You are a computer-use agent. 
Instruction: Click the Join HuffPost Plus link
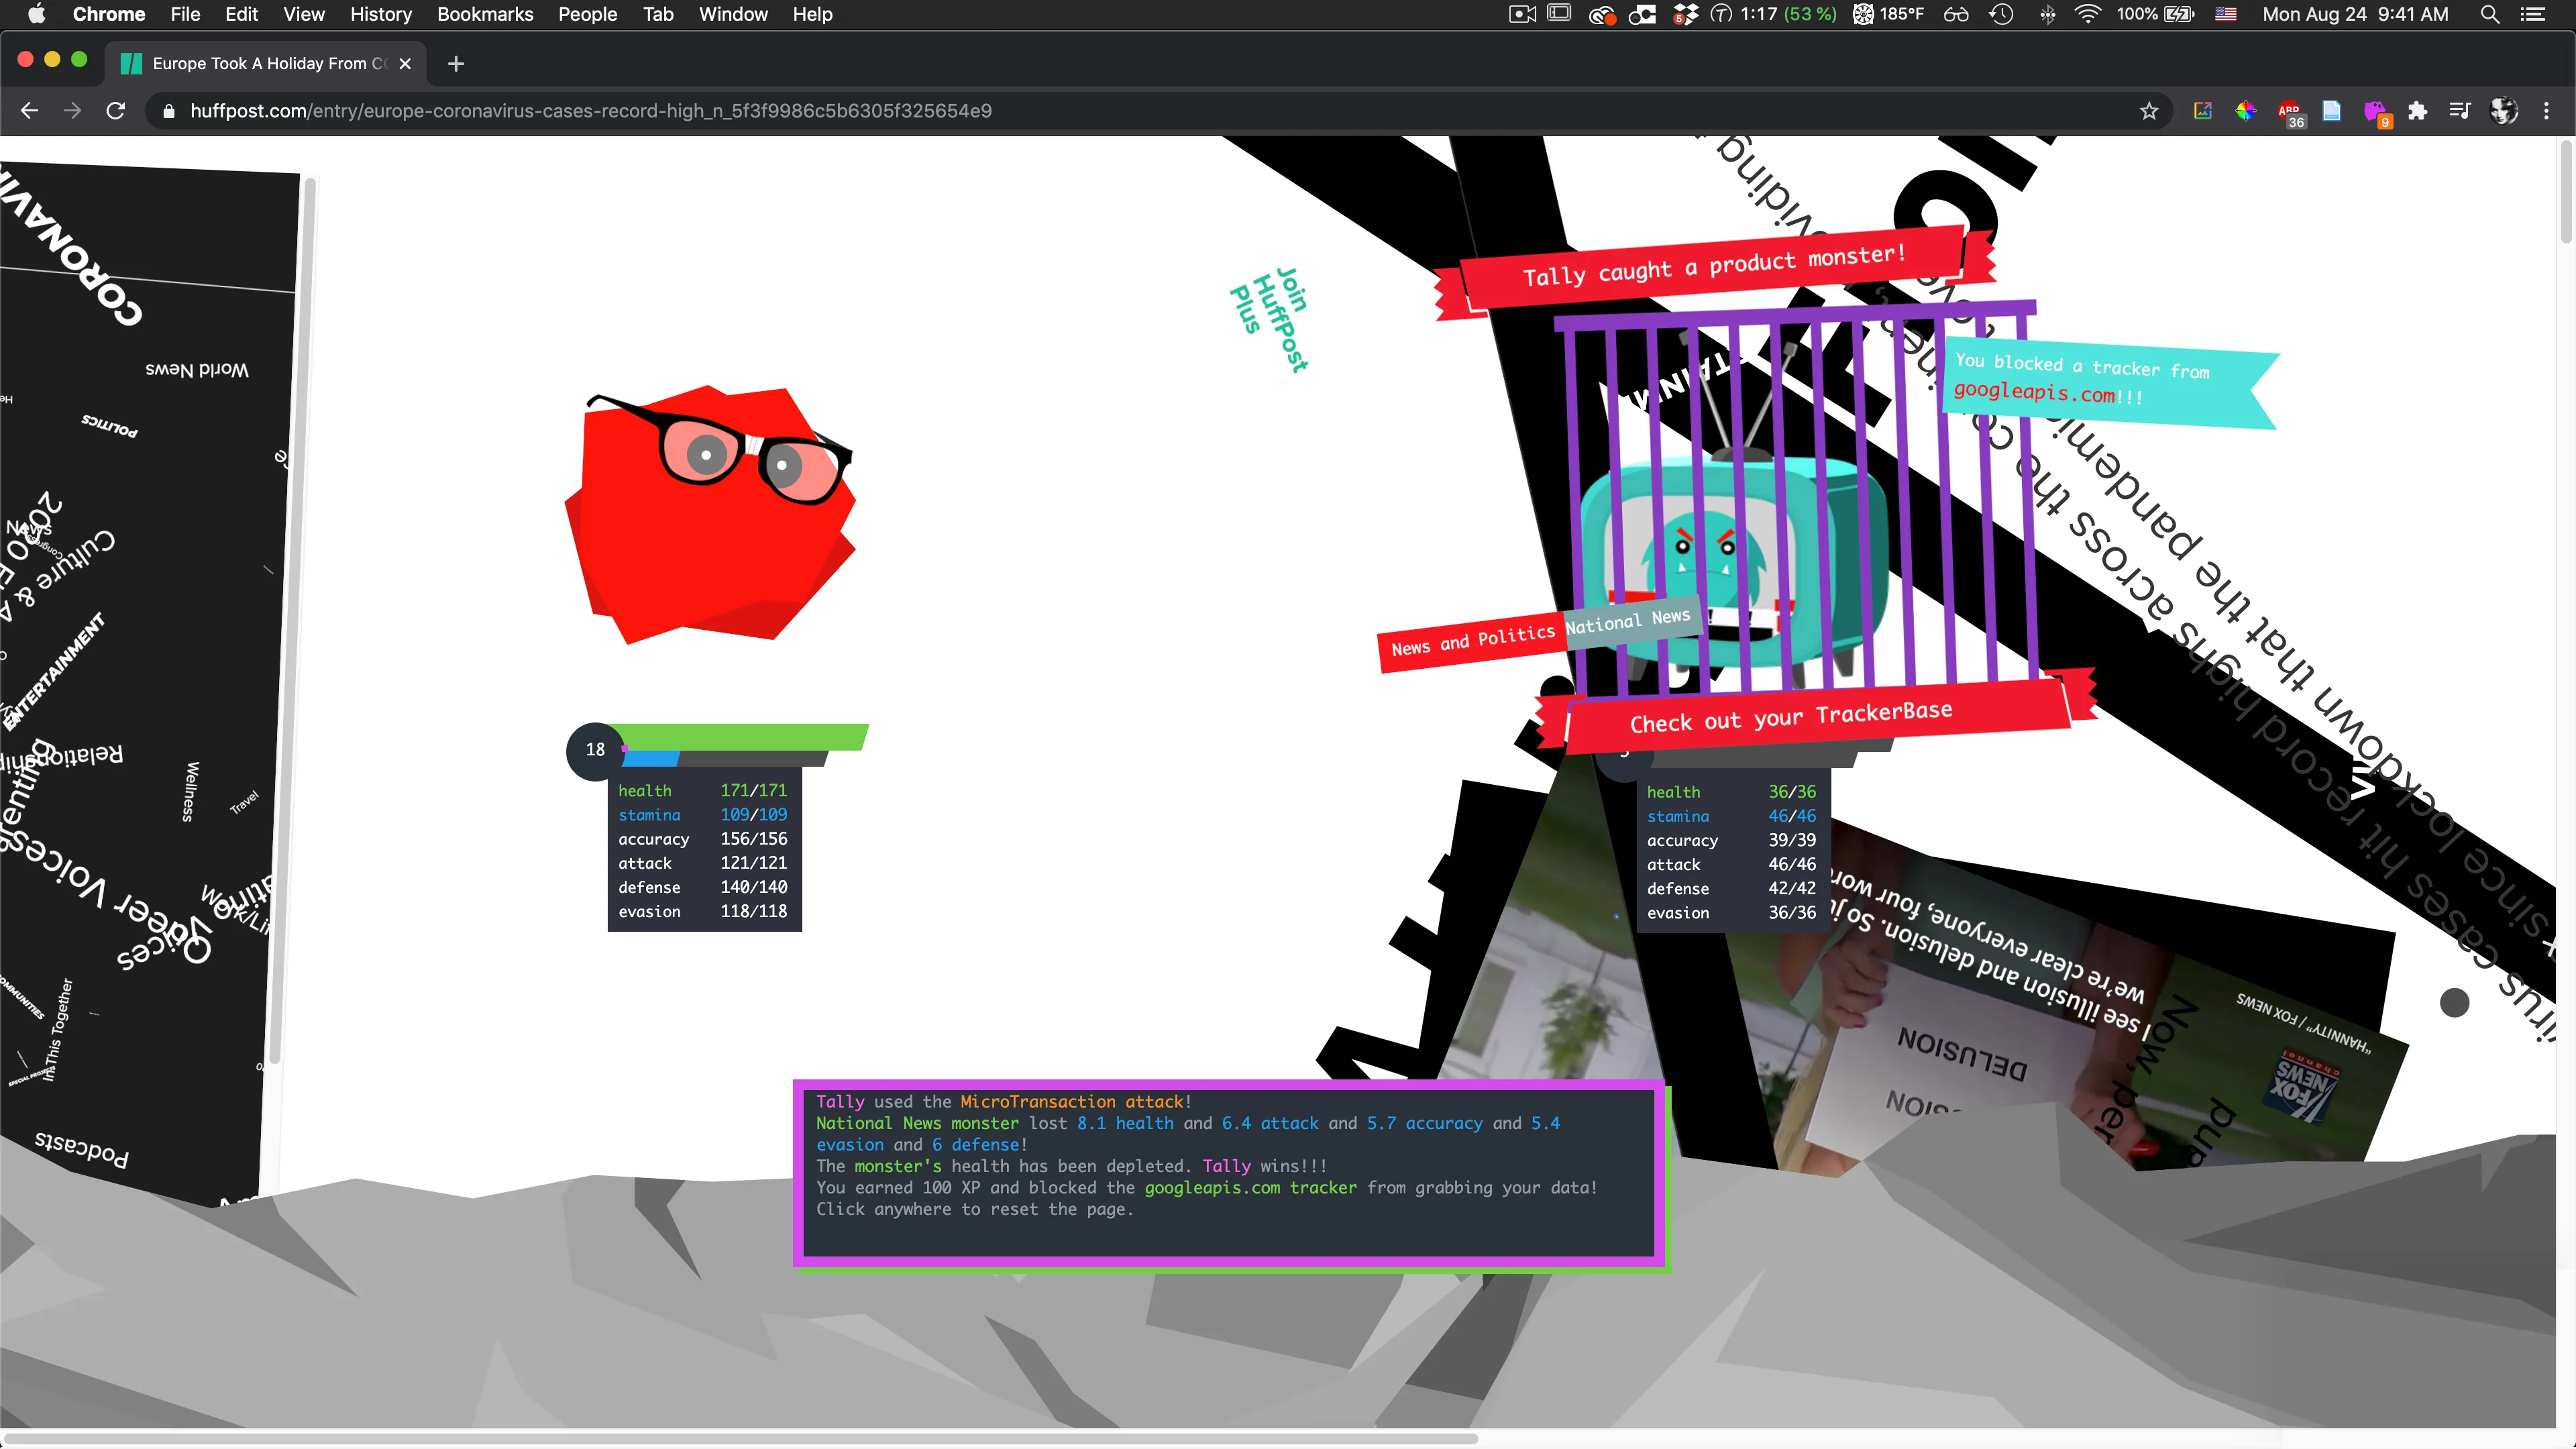pyautogui.click(x=1269, y=318)
